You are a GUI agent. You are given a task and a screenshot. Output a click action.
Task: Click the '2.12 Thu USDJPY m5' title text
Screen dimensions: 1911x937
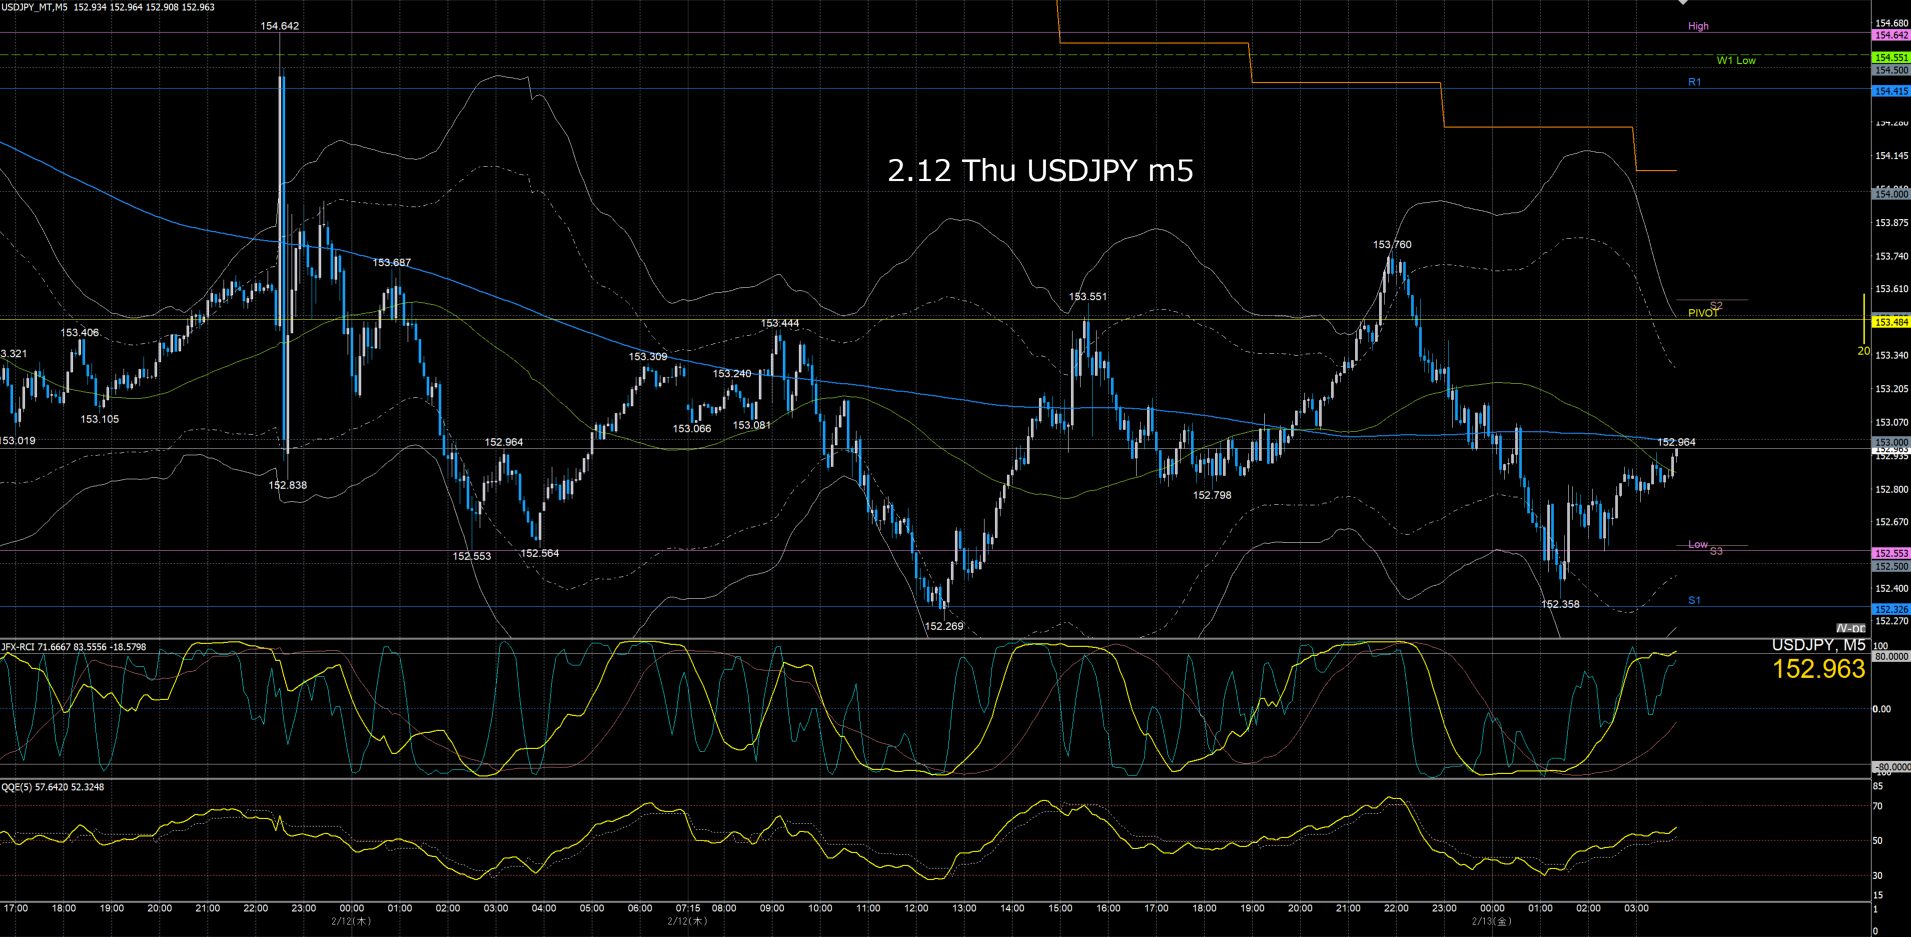tap(1040, 171)
